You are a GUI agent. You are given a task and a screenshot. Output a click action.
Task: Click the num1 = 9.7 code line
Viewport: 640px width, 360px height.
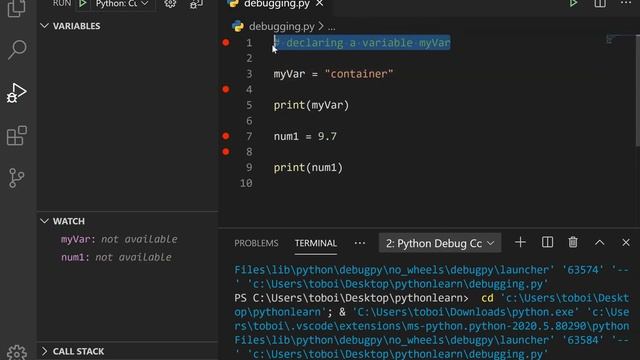point(305,136)
